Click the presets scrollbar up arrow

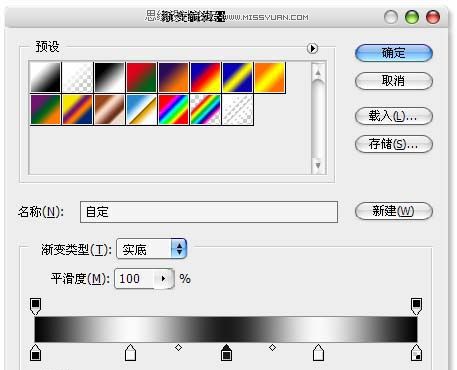tap(318, 72)
